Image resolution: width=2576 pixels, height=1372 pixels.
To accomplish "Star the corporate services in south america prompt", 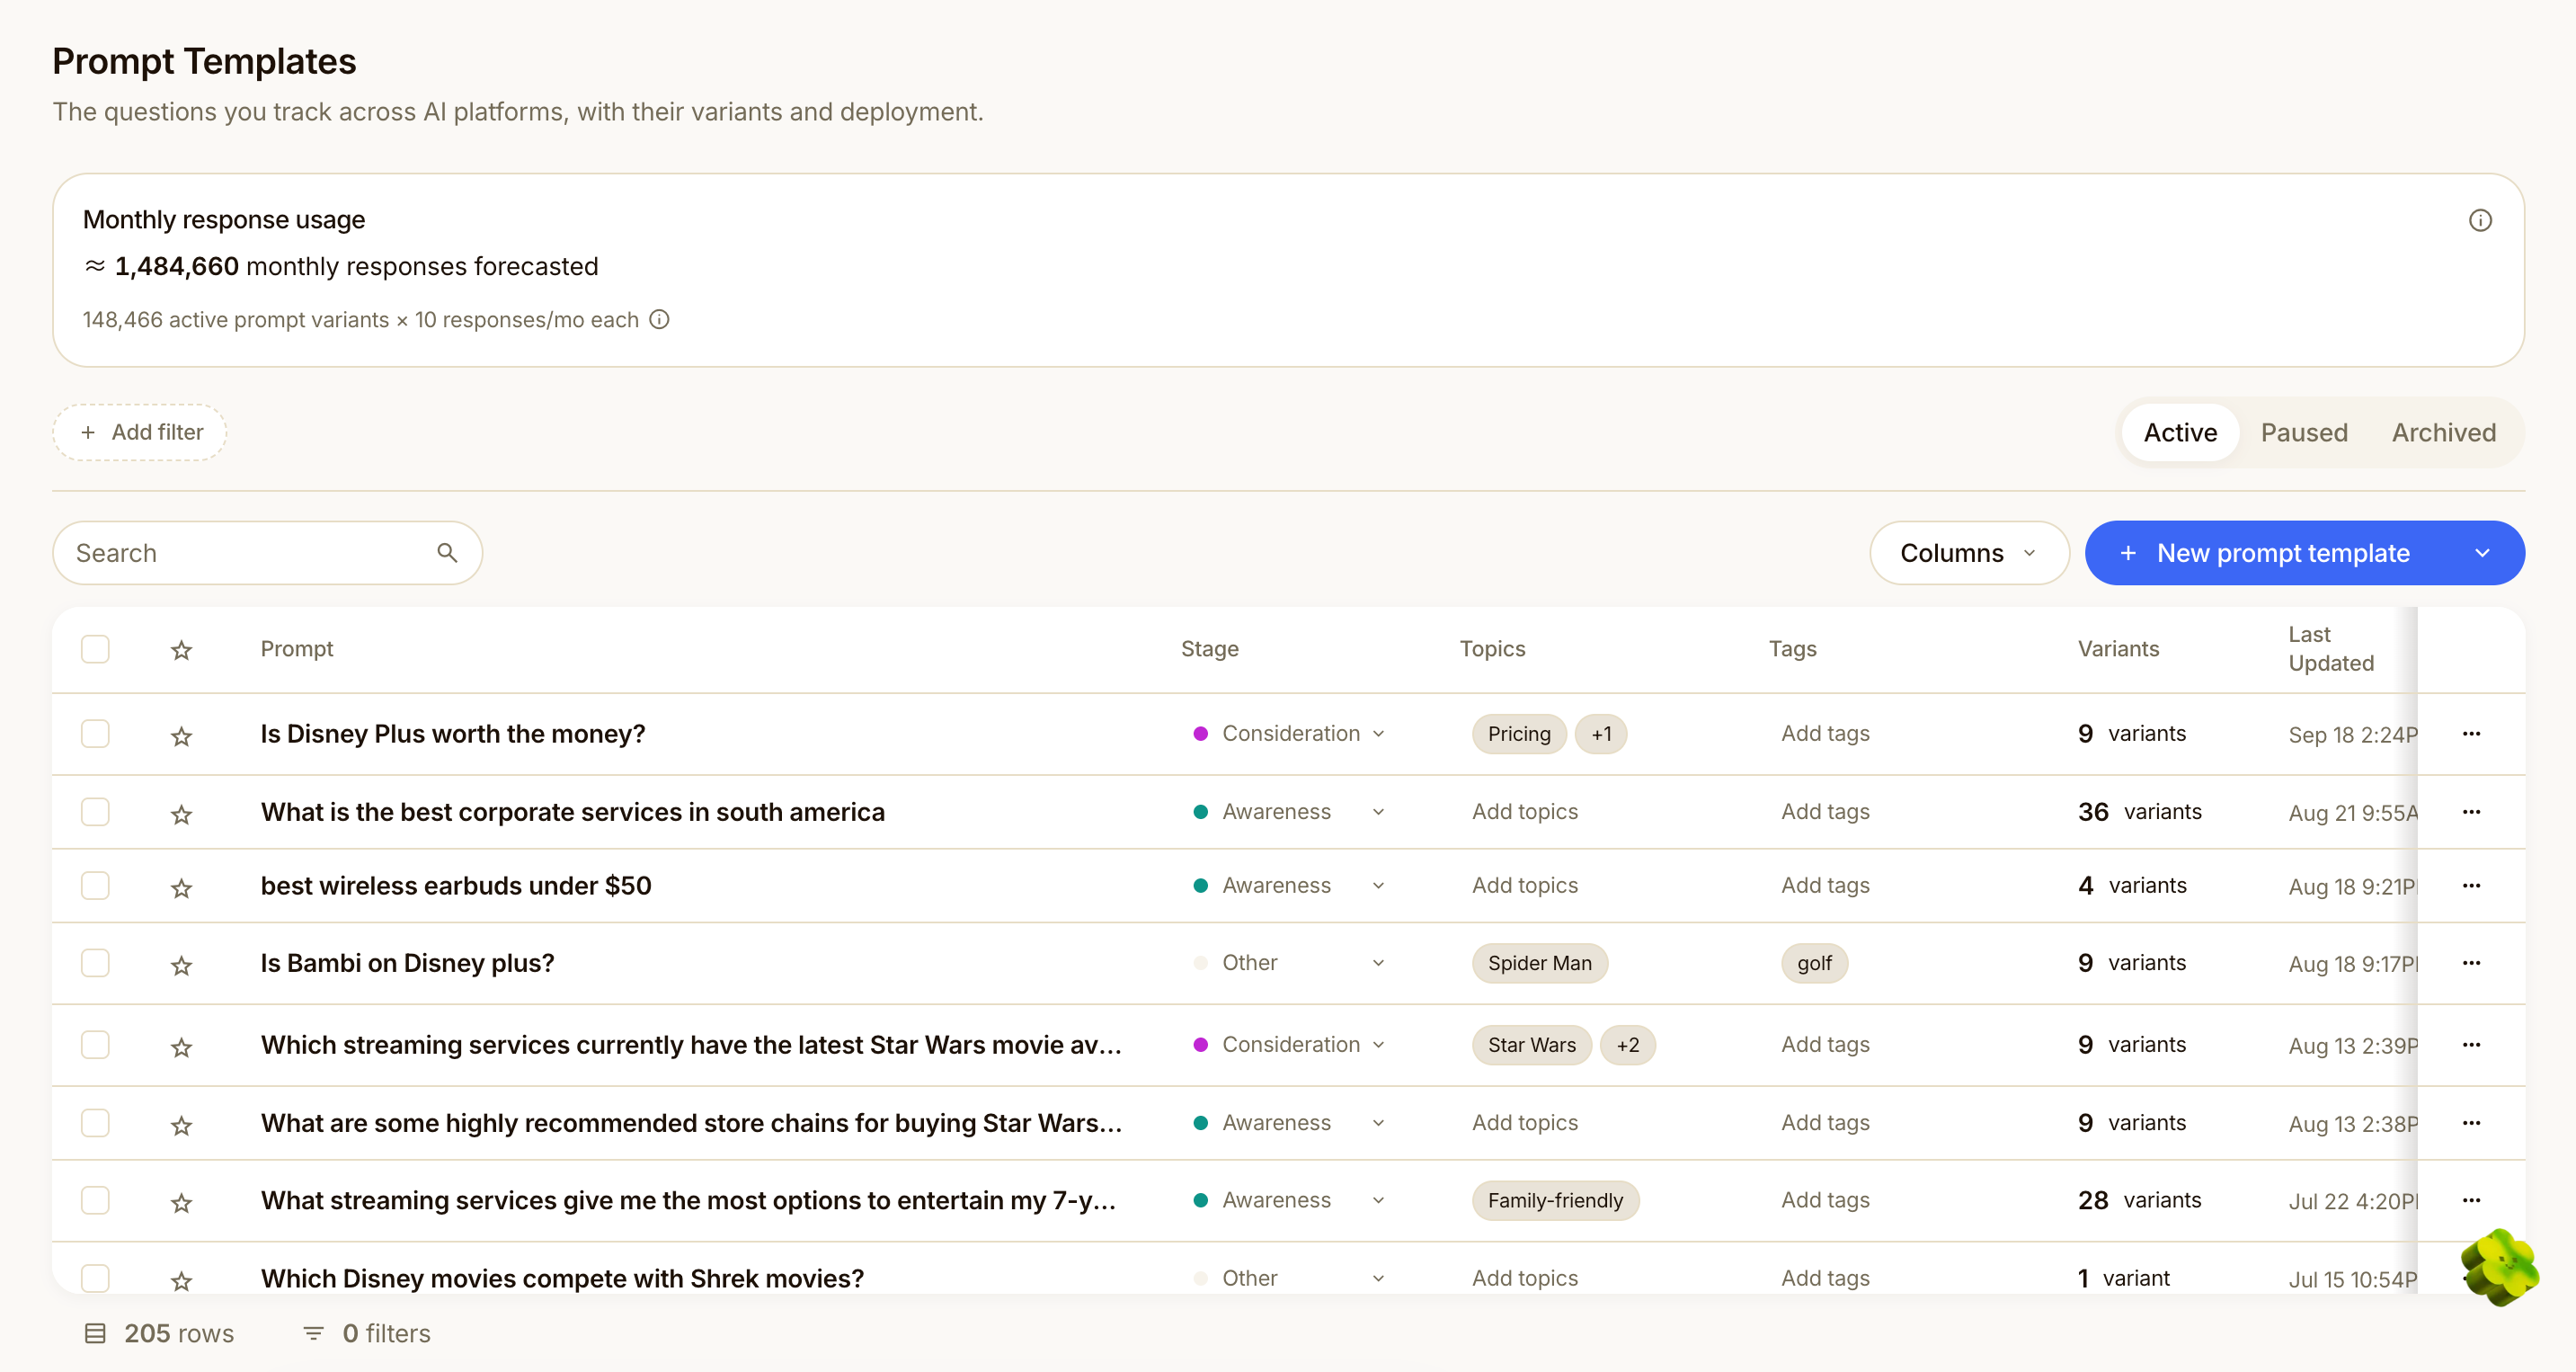I will [x=181, y=814].
